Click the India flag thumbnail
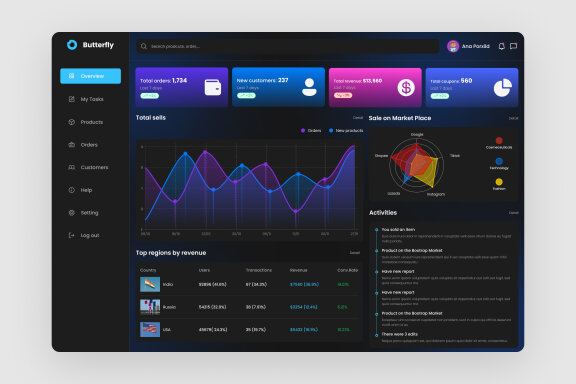 (x=150, y=284)
